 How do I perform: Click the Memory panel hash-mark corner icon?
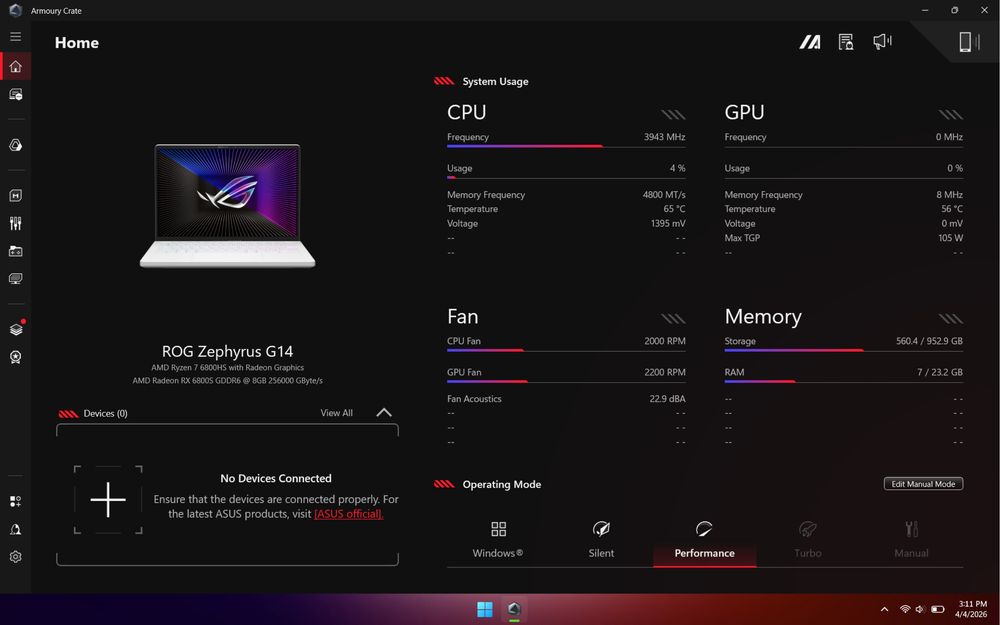click(950, 319)
